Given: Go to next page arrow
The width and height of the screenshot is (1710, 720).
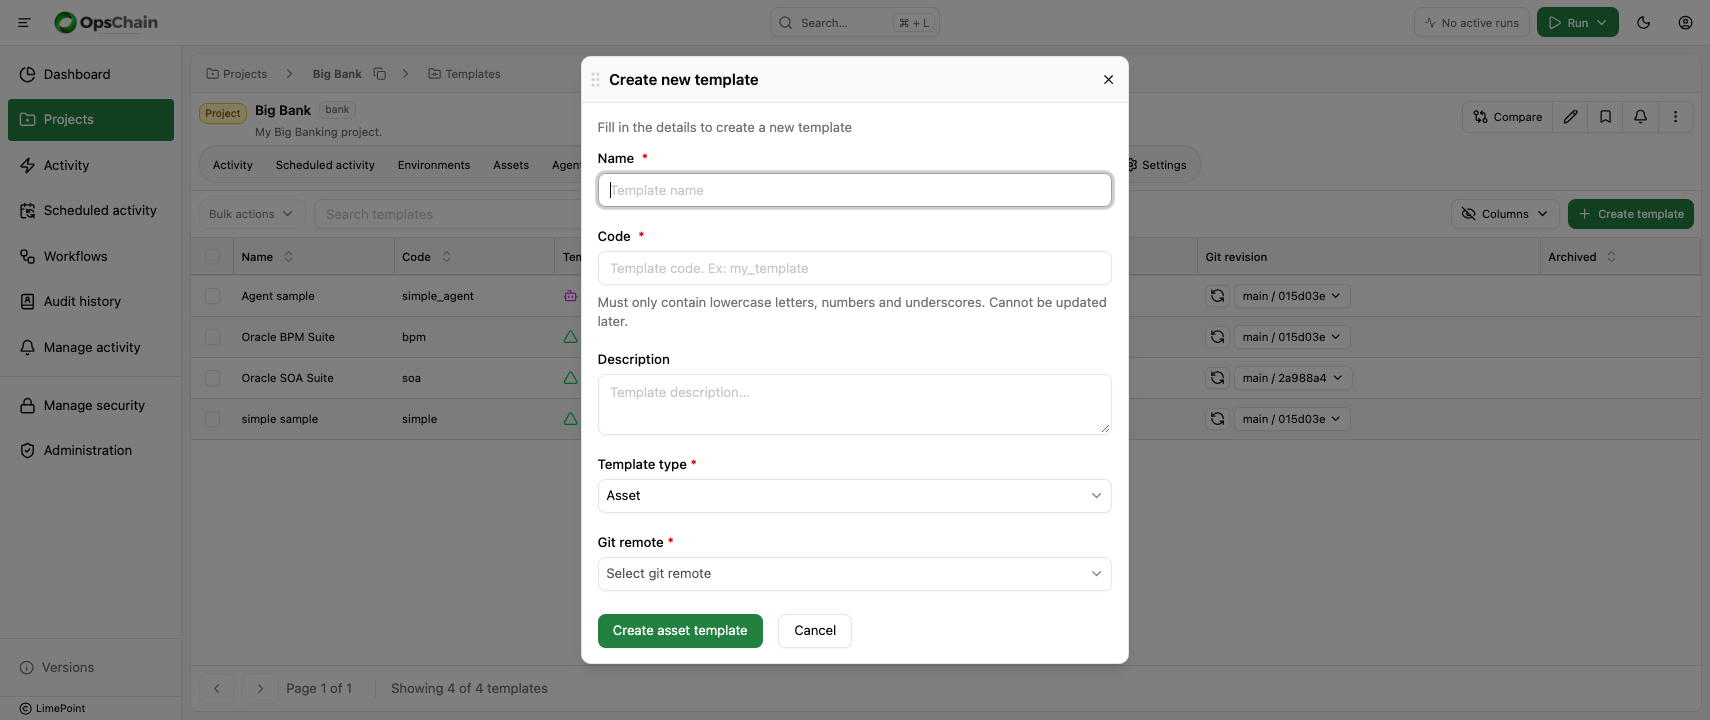Looking at the screenshot, I should pyautogui.click(x=260, y=688).
